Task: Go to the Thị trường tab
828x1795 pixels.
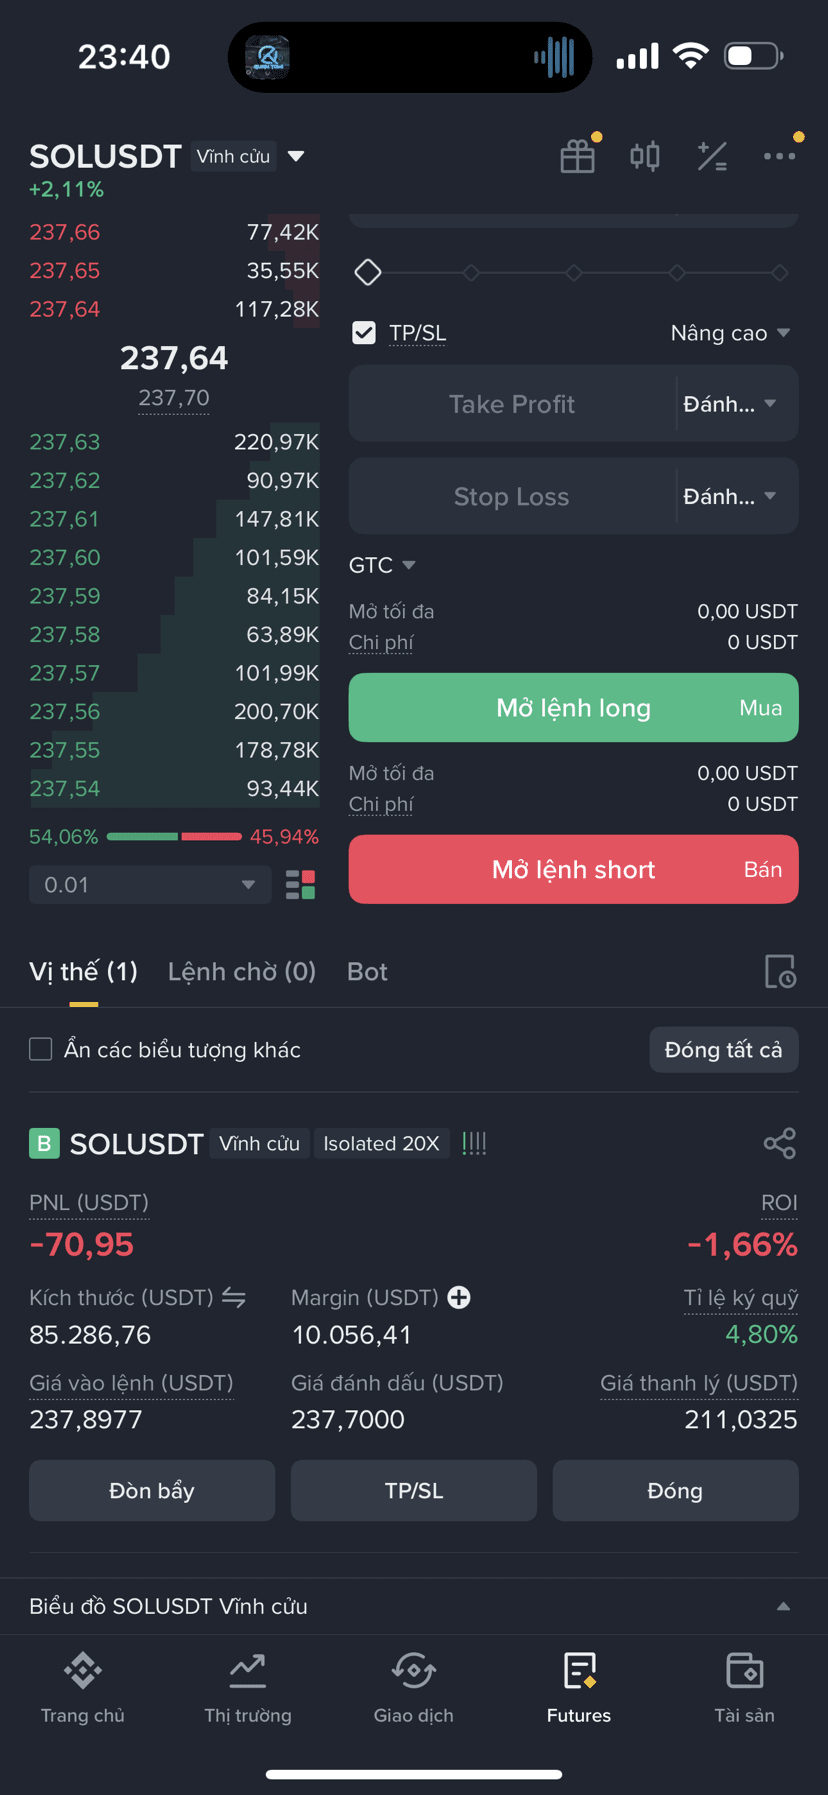Action: tap(248, 1688)
